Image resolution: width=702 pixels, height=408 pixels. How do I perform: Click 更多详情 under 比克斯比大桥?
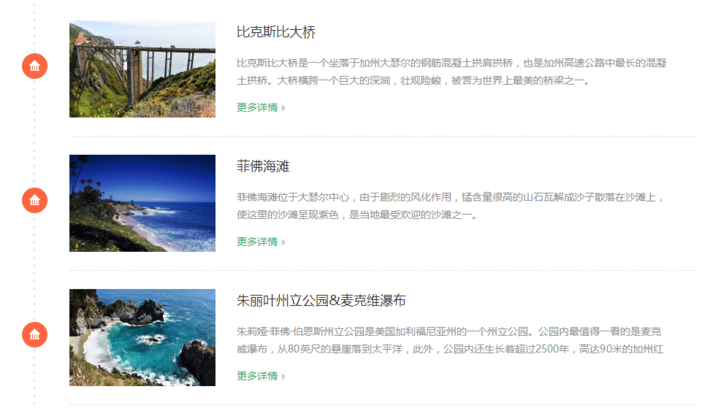click(257, 107)
